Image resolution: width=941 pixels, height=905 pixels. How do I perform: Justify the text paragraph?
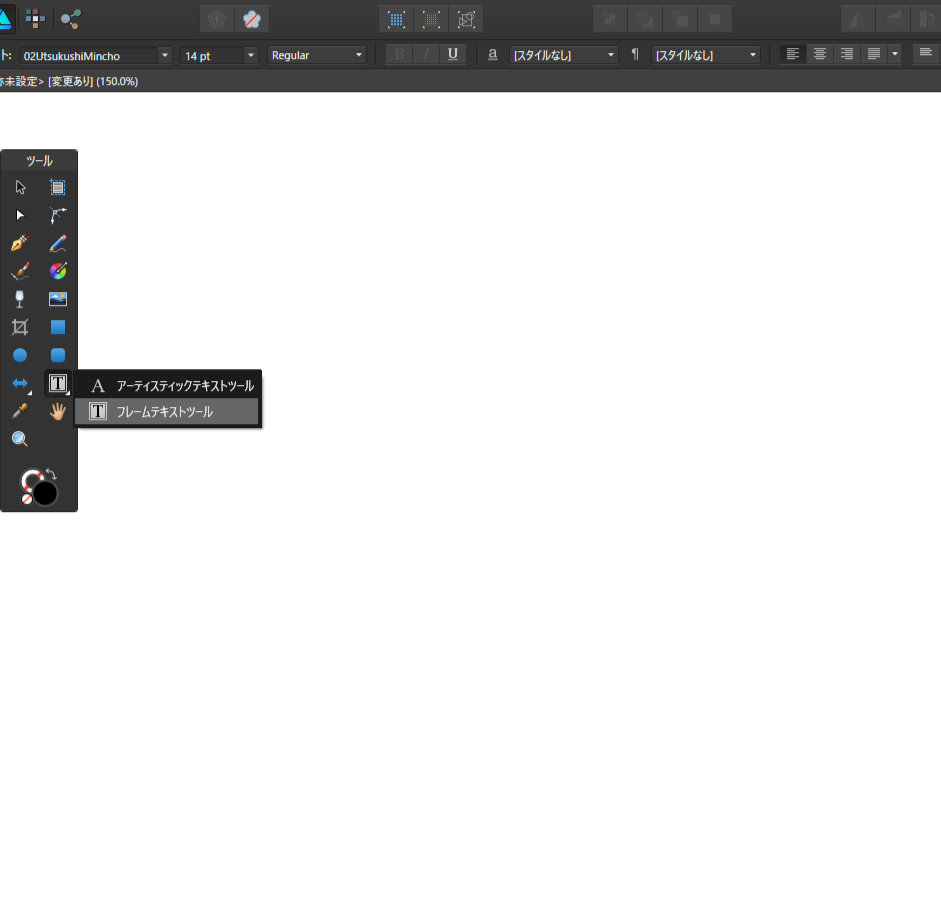(874, 55)
